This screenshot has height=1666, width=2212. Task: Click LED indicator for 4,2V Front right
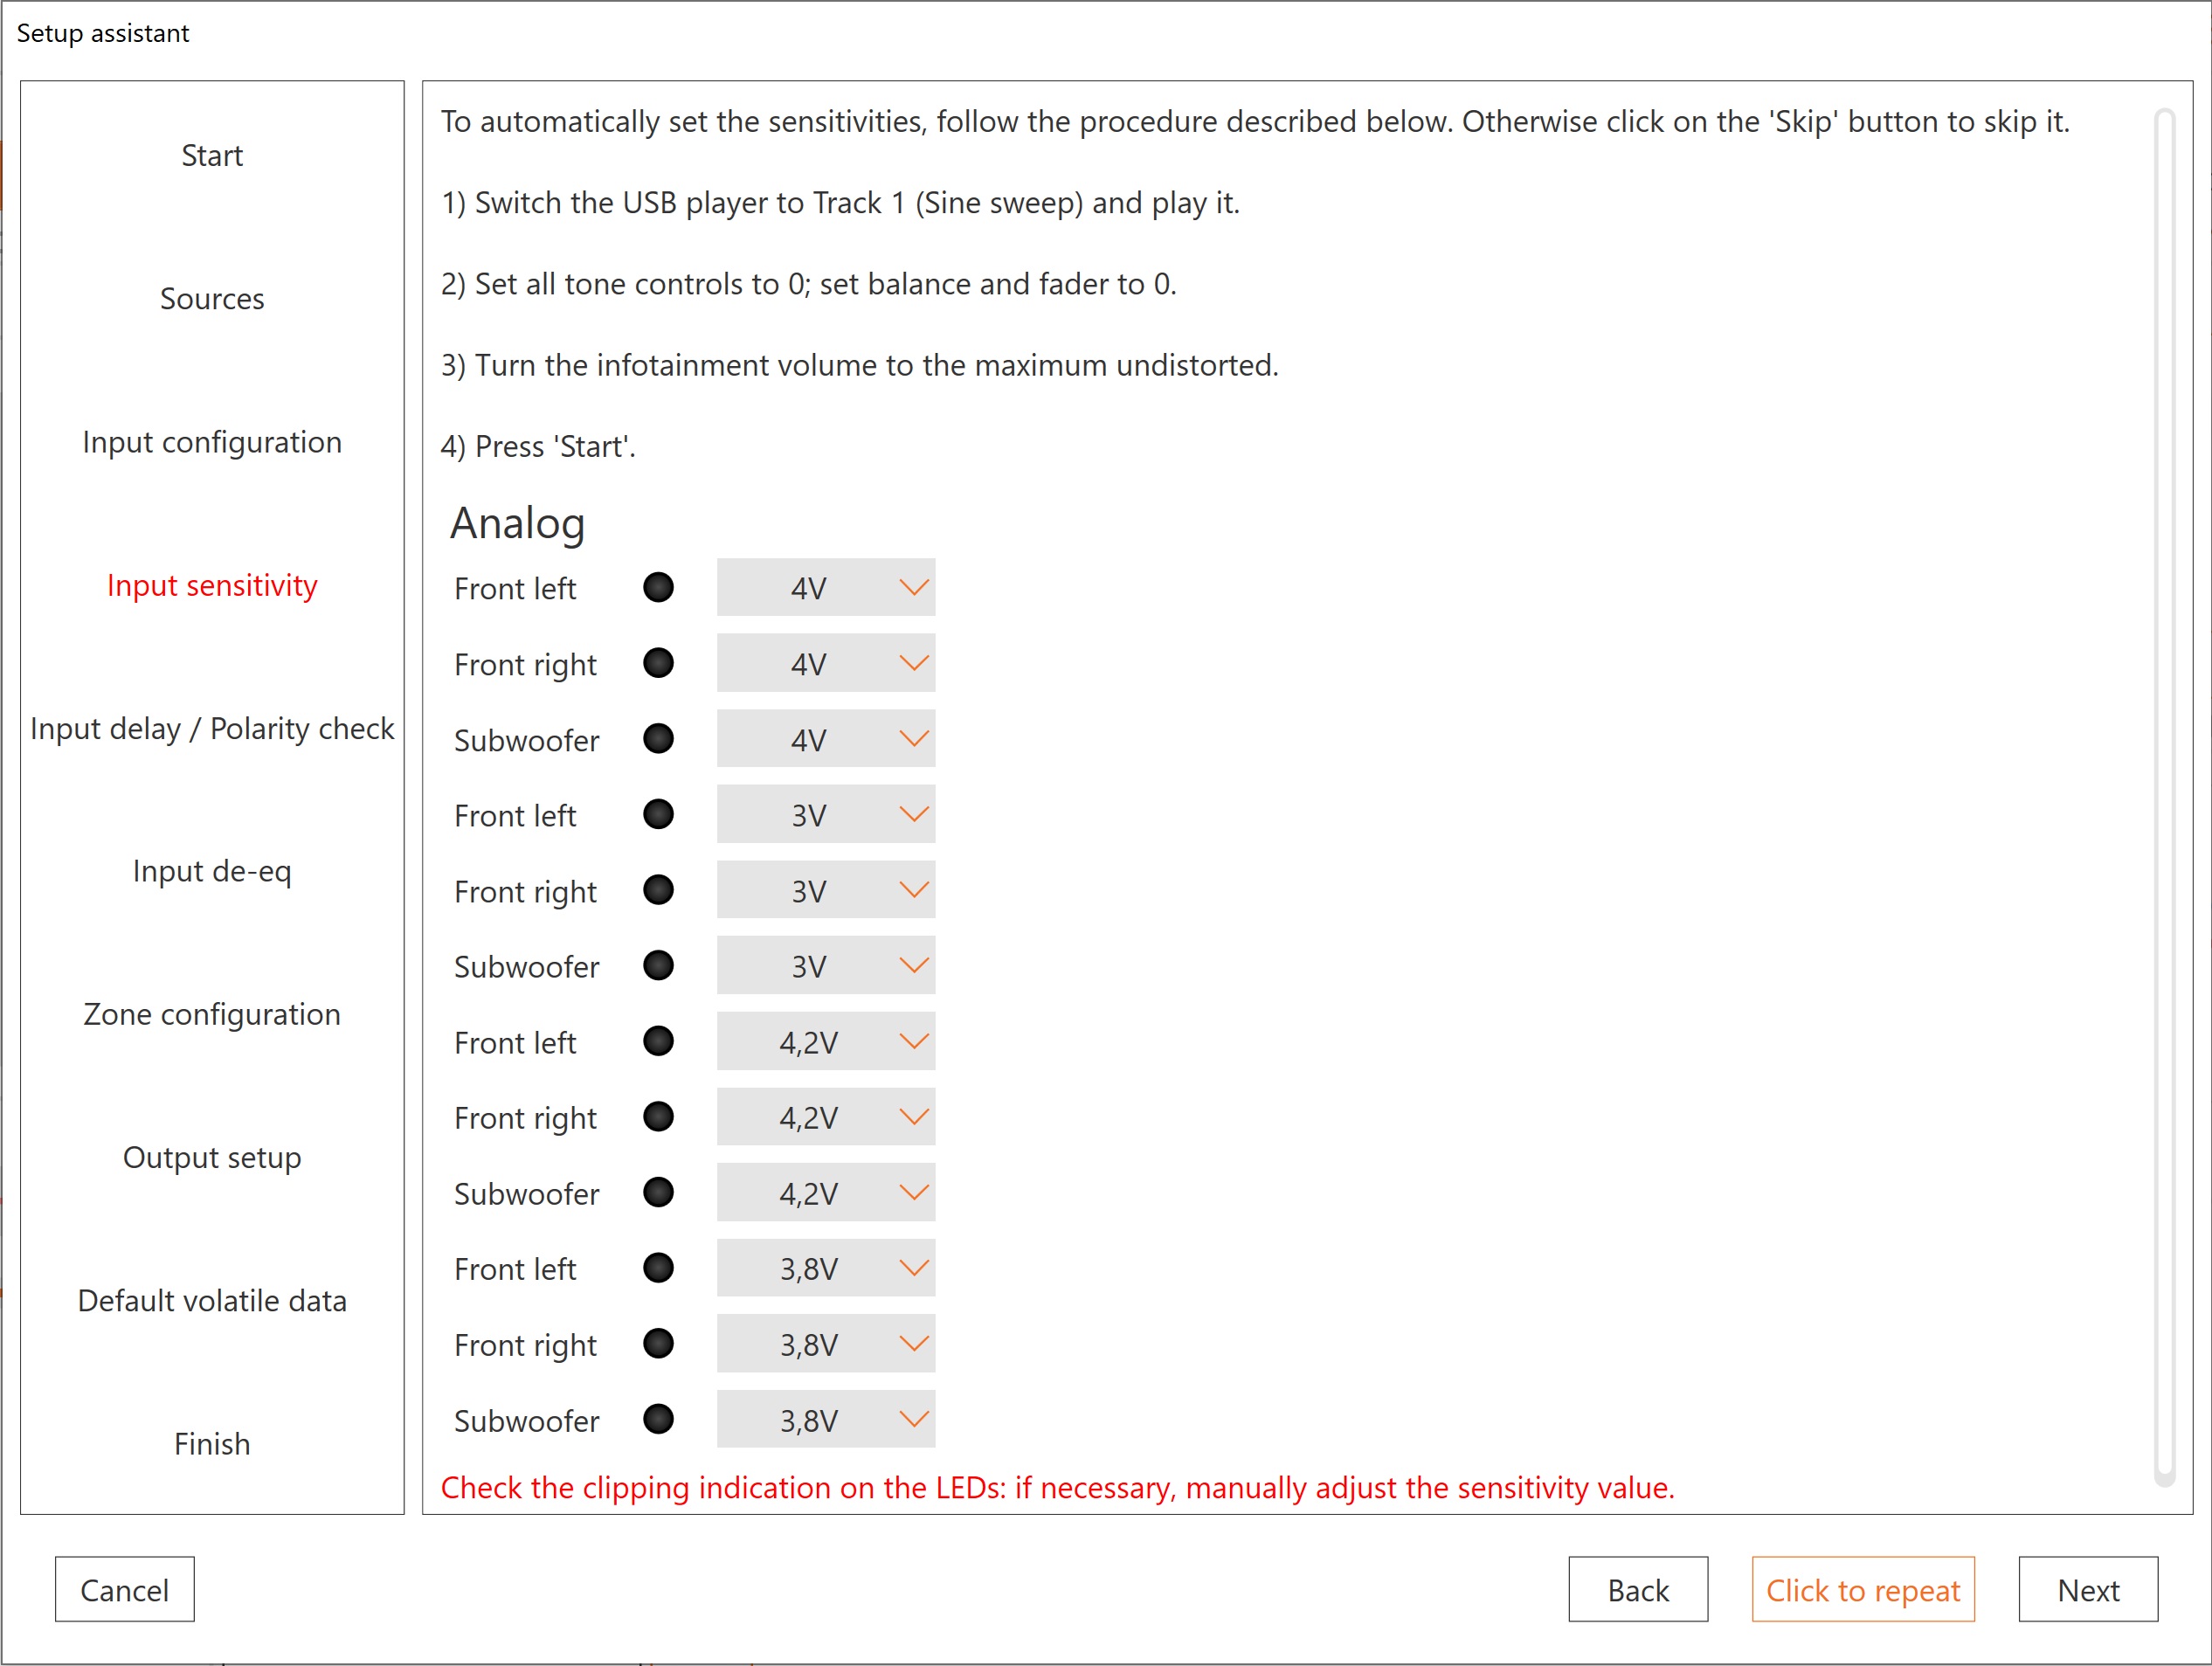coord(658,1116)
